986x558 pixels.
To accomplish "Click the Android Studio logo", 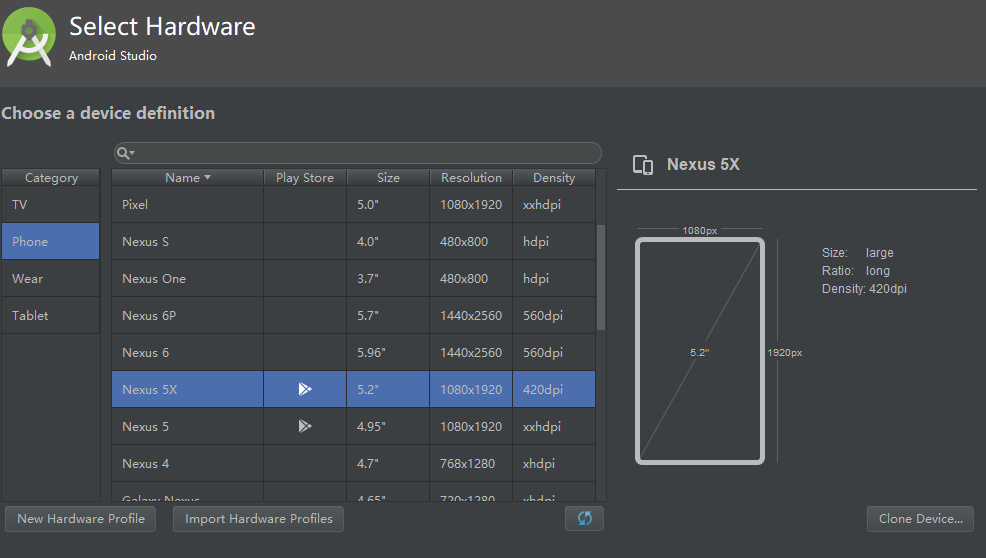I will pyautogui.click(x=29, y=37).
